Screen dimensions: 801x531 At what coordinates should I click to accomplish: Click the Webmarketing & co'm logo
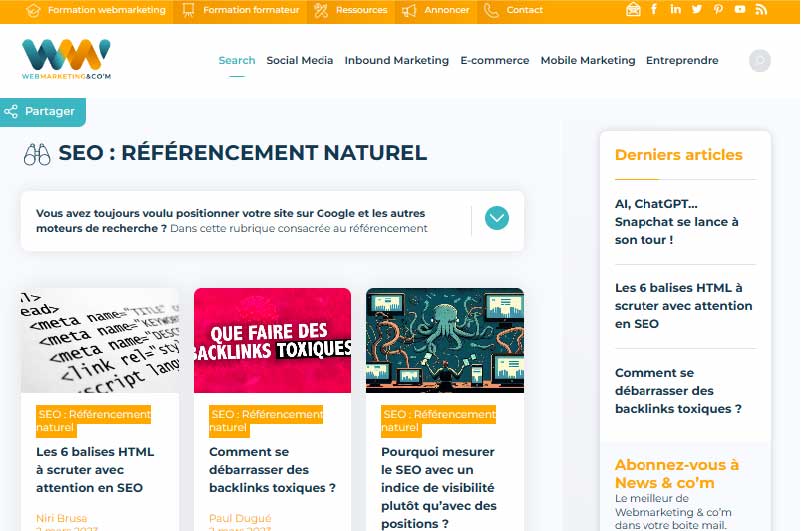66,59
